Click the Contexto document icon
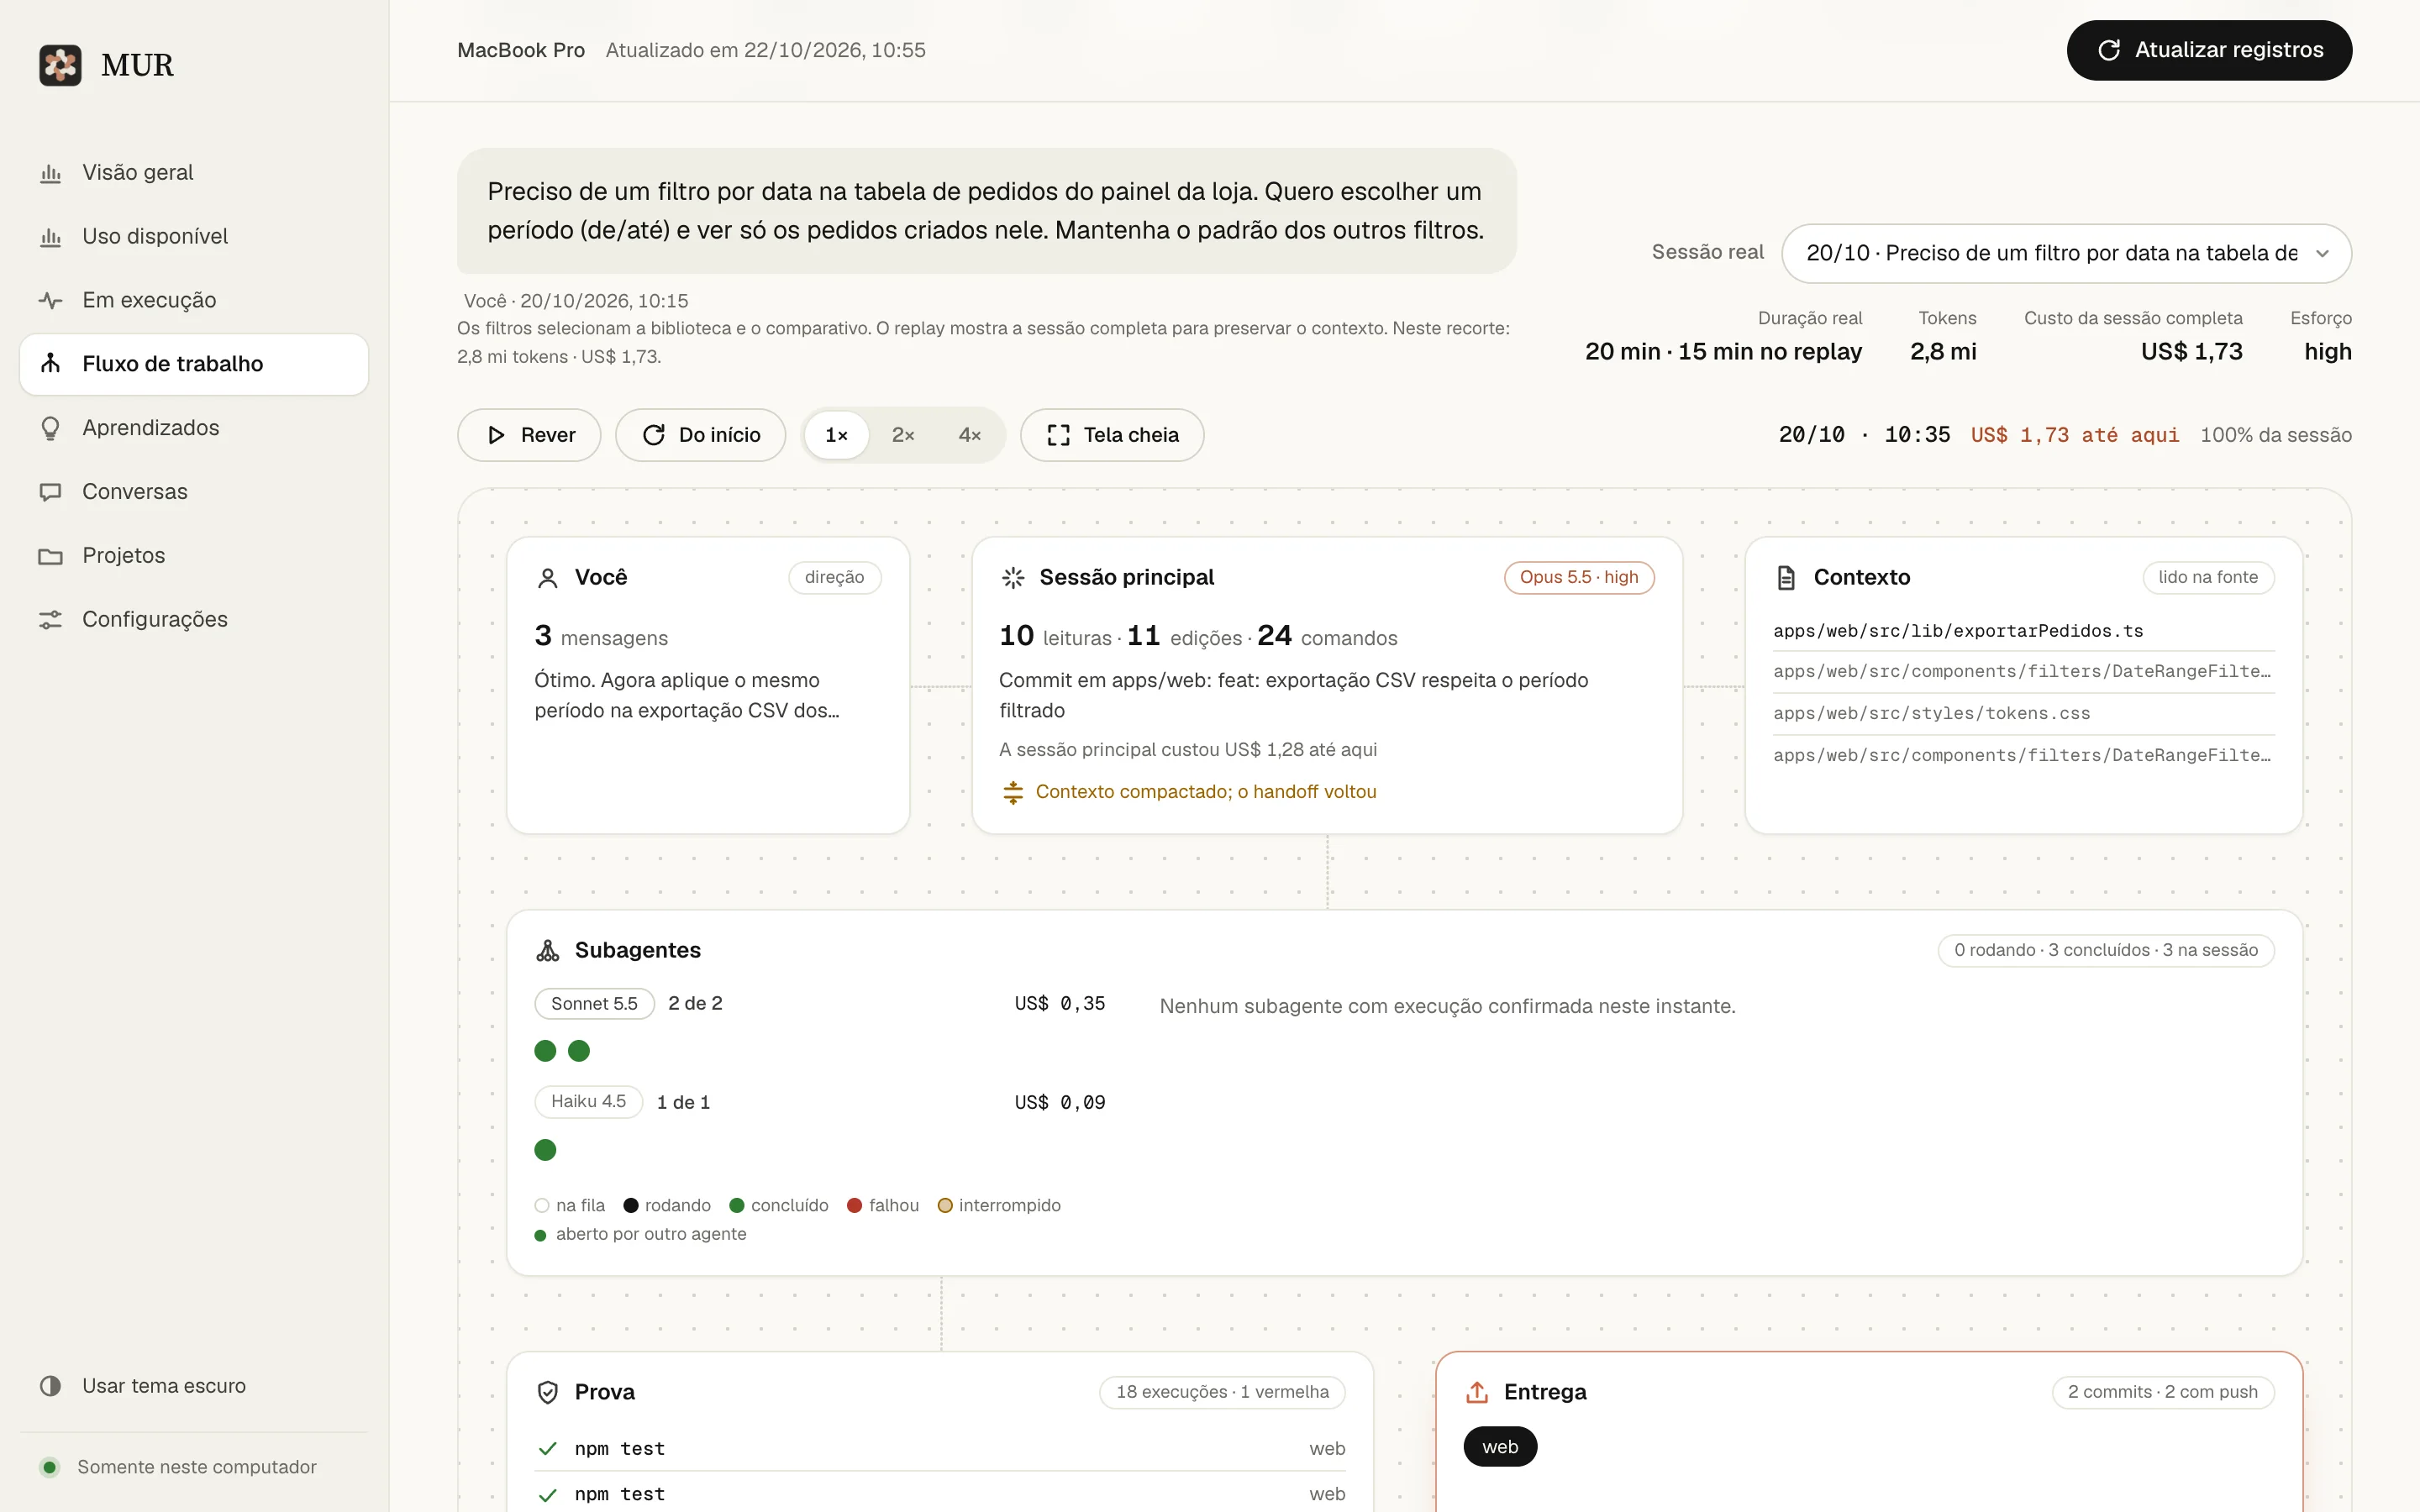 pos(1786,578)
